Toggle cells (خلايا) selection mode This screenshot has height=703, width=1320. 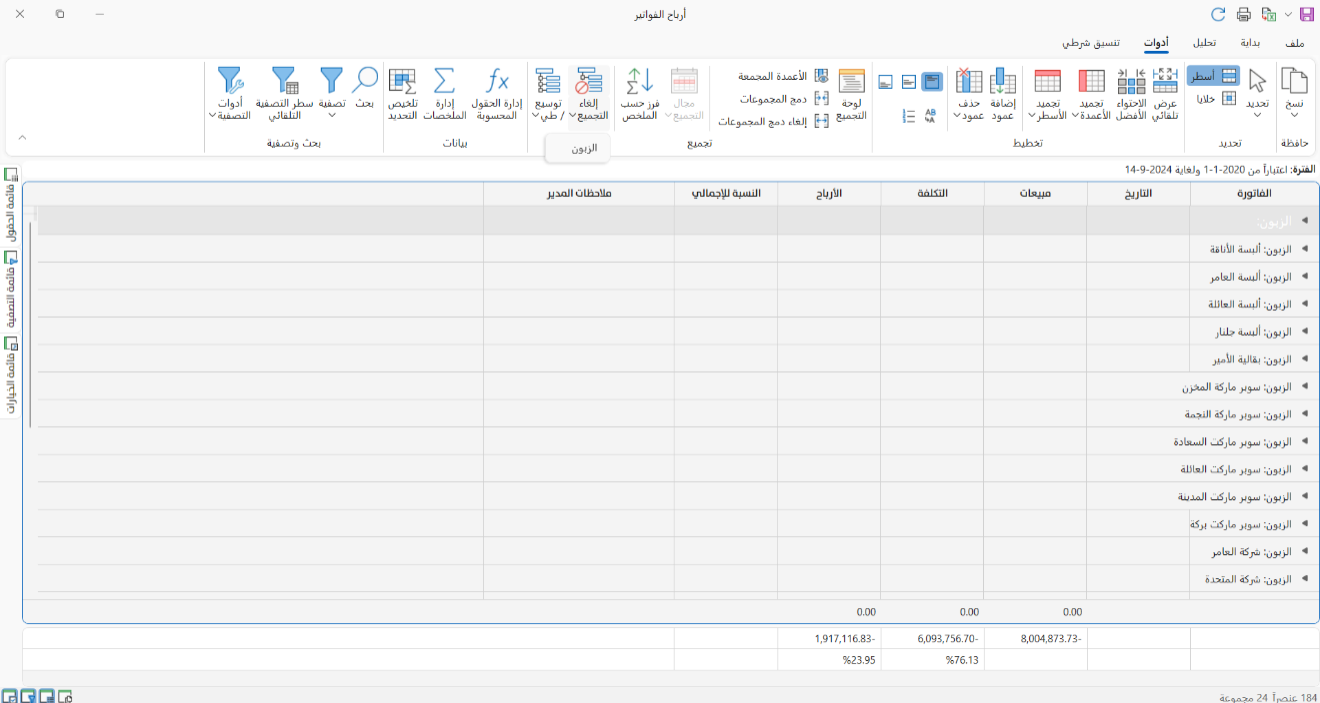[x=1213, y=98]
